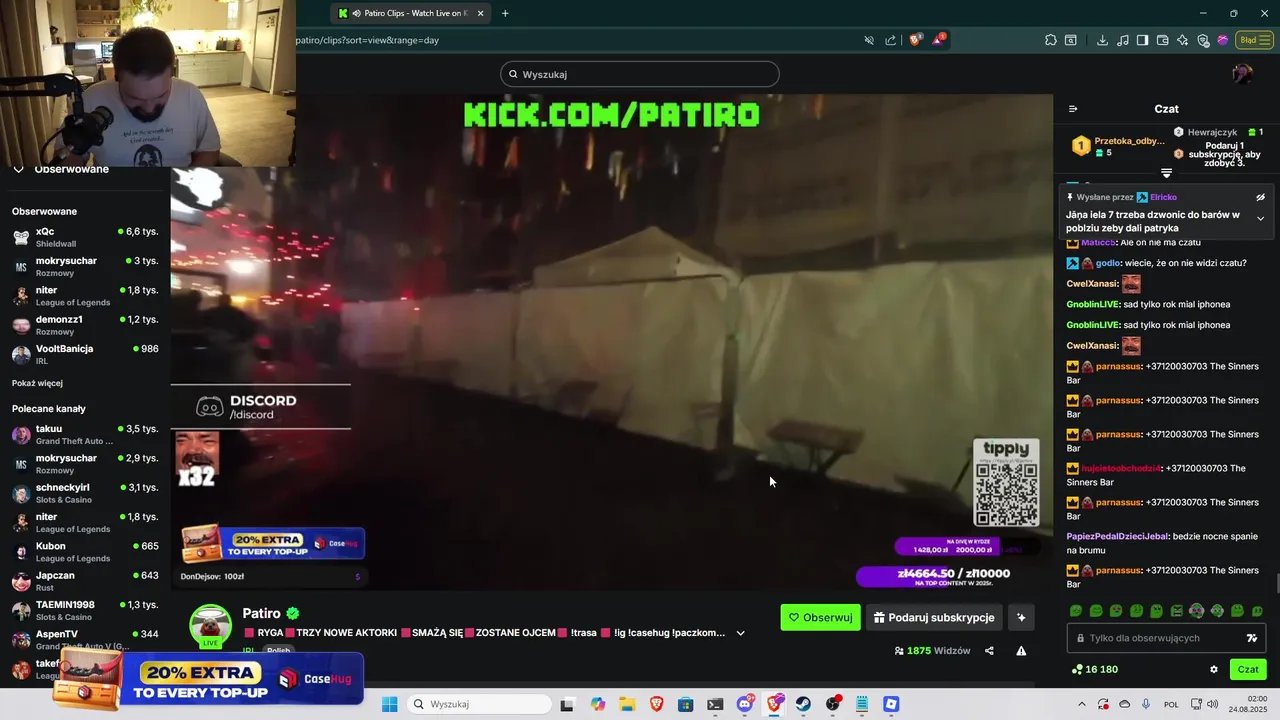Click Podaruj subskrypcje gift button
Image resolution: width=1280 pixels, height=720 pixels.
934,618
